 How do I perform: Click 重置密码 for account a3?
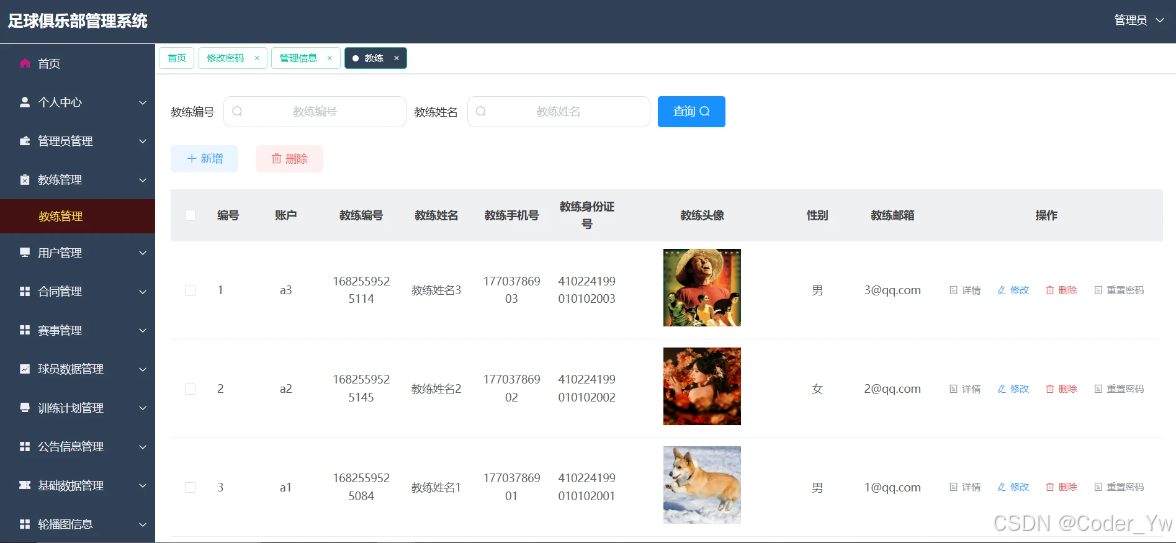tap(1119, 290)
